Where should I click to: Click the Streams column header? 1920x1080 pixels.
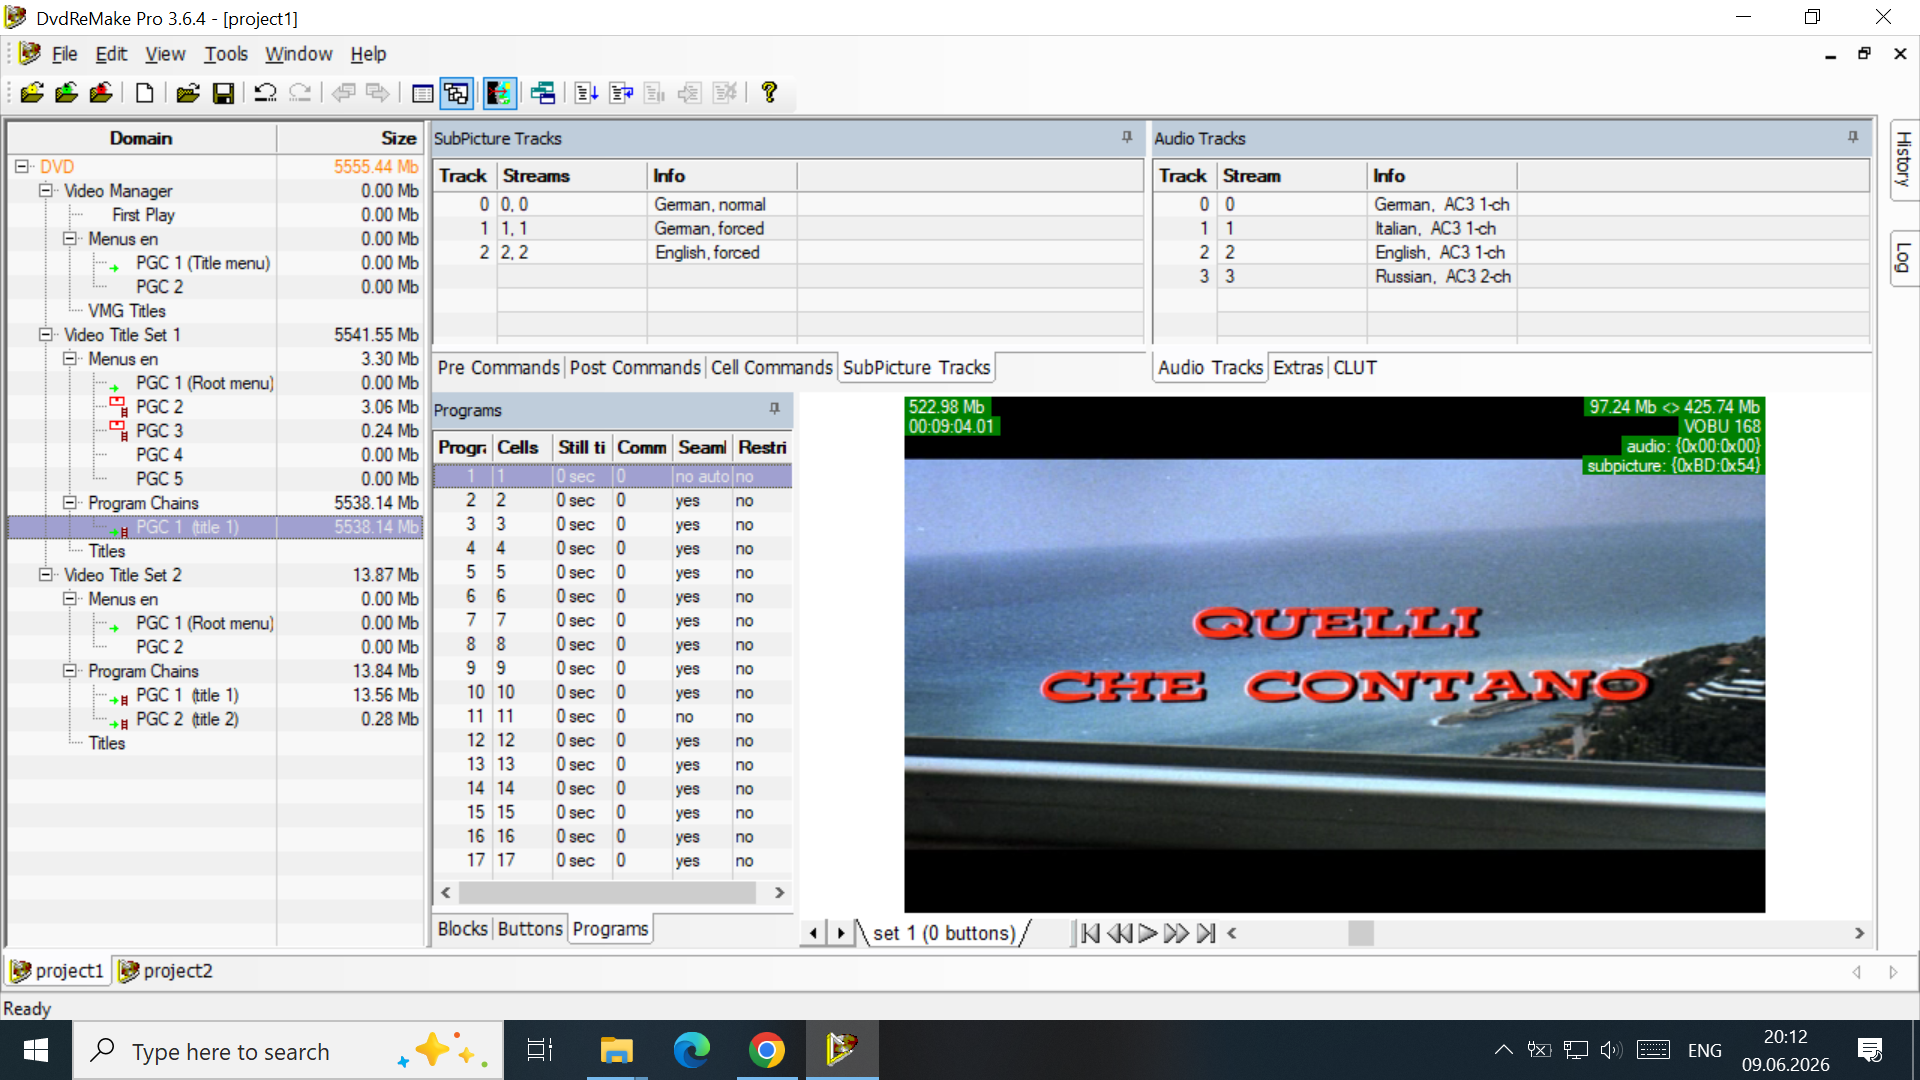point(572,176)
